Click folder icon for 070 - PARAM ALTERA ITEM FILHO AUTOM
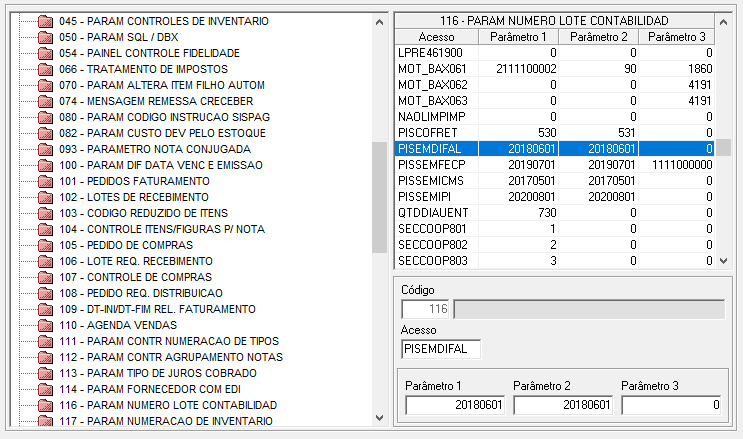Viewport: 743px width, 439px height. point(45,85)
